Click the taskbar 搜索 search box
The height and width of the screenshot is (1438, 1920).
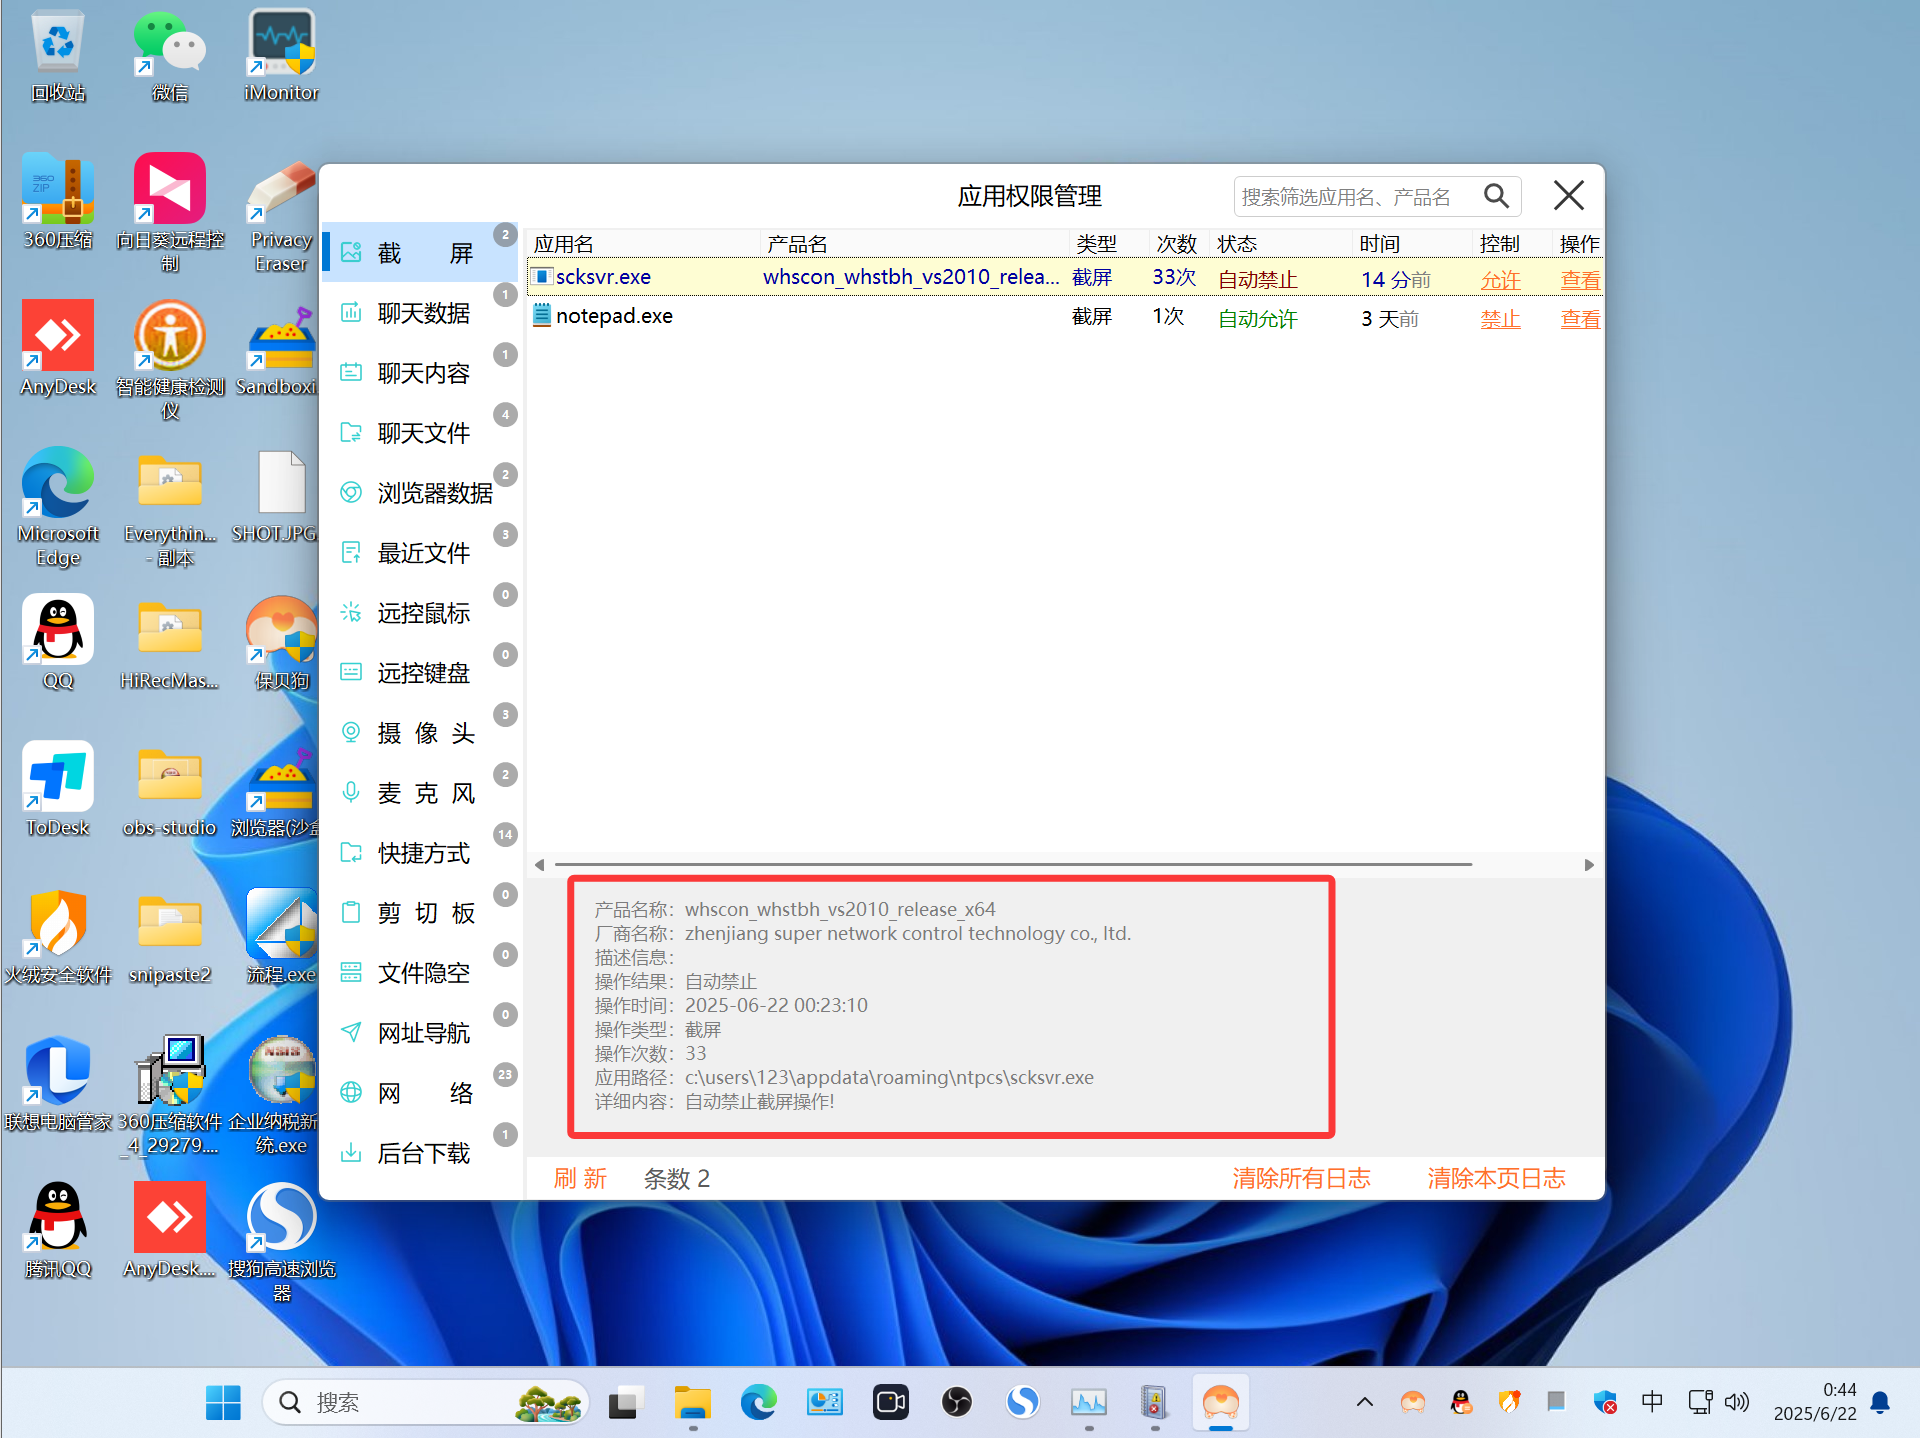(x=426, y=1402)
